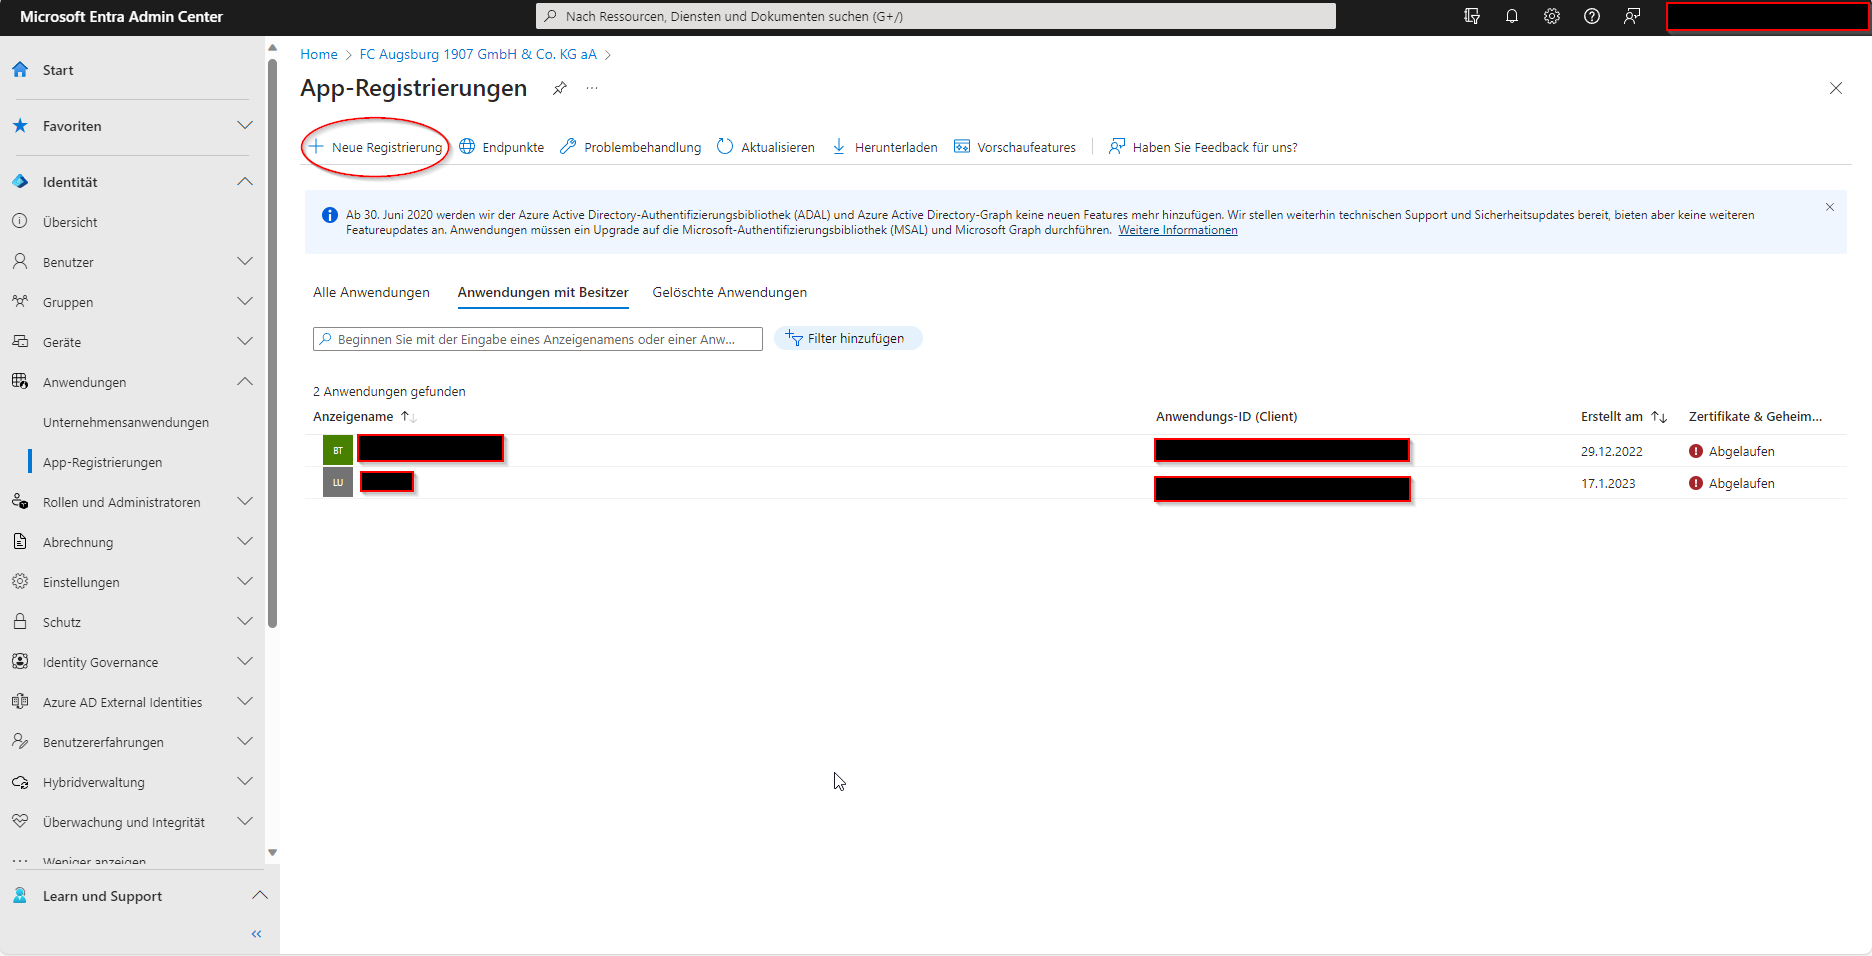Select App-Registrierungen in sidebar
This screenshot has width=1872, height=956.
(x=102, y=462)
